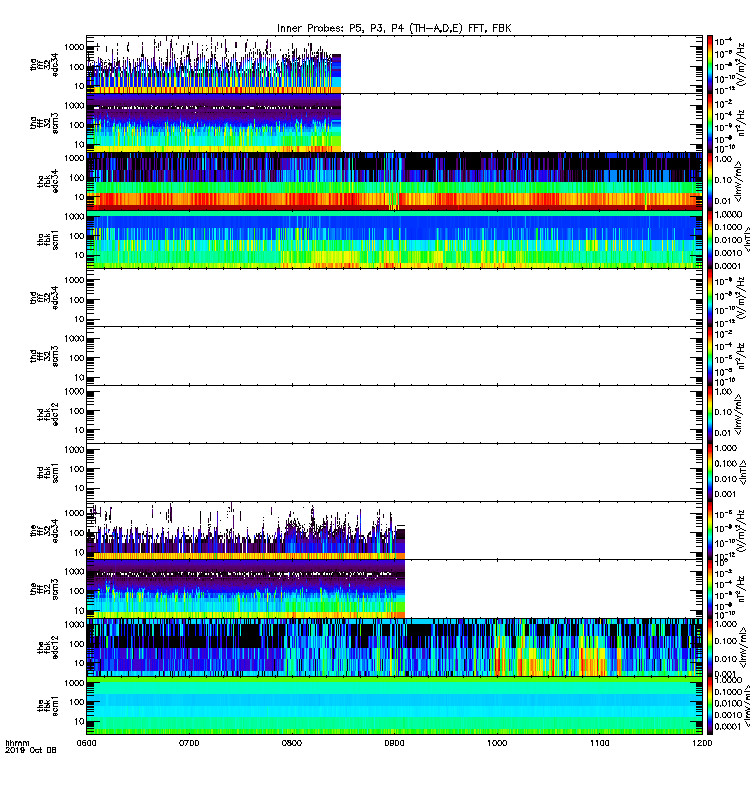750x800 pixels.
Task: Click the topmost tha fff edc34 panel's color bar
Action: (710, 64)
